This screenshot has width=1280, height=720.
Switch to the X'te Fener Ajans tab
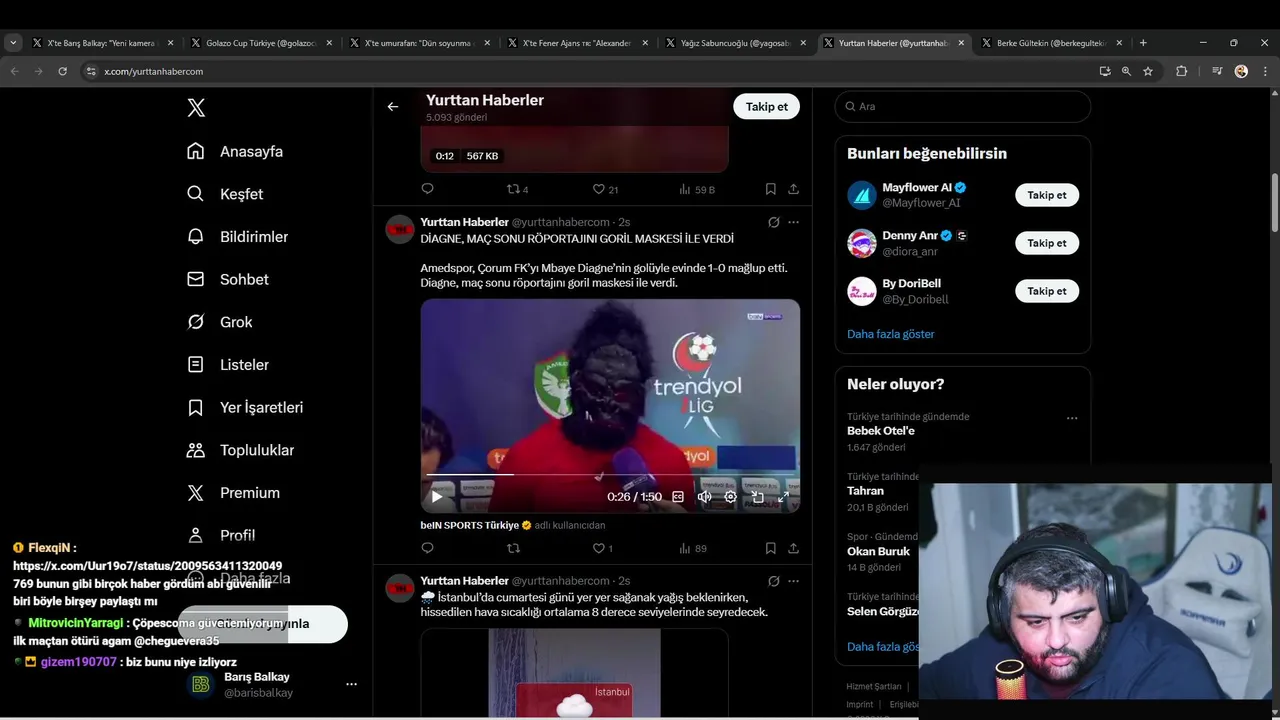click(x=578, y=43)
